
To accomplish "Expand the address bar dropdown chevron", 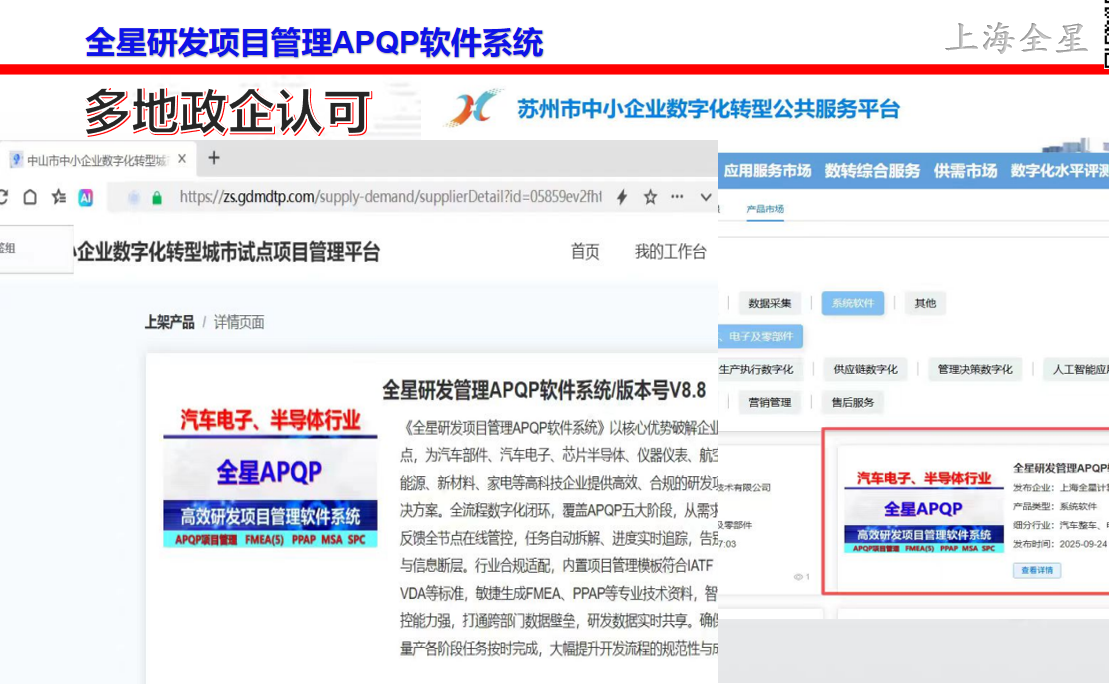I will (705, 197).
